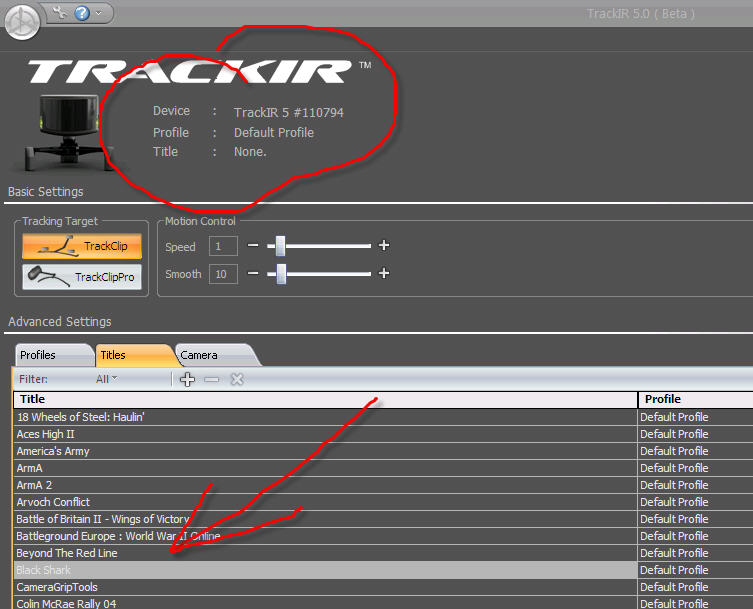Click the Smooth slider handle

point(281,274)
